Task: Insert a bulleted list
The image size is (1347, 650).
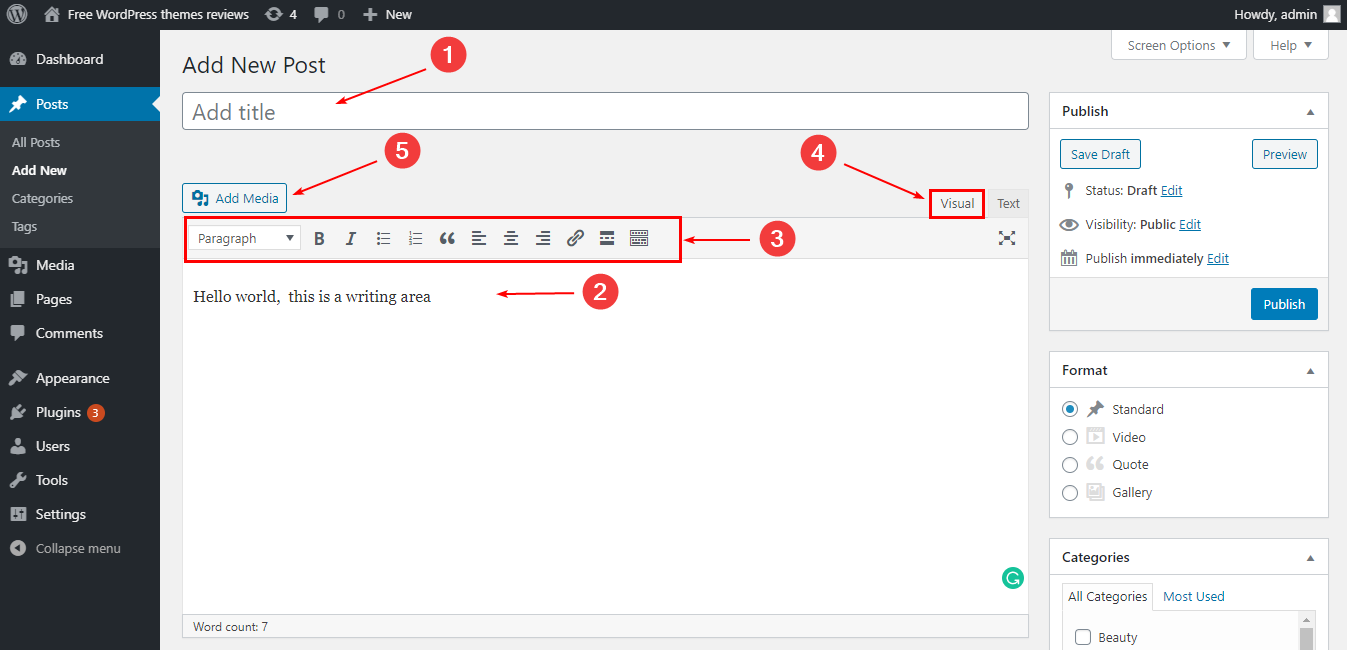Action: click(383, 238)
